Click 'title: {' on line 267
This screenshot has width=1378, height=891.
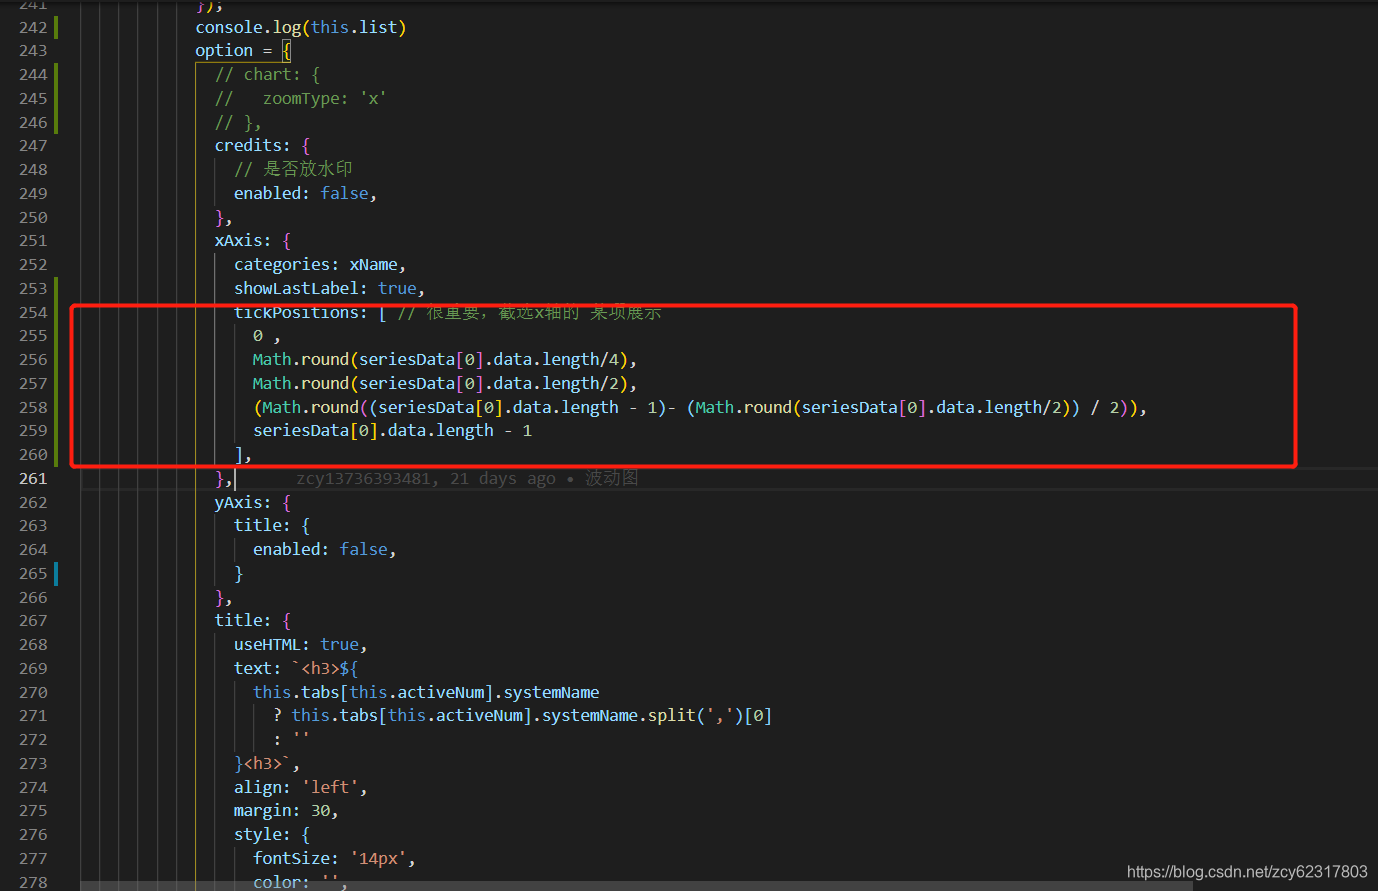click(x=252, y=620)
